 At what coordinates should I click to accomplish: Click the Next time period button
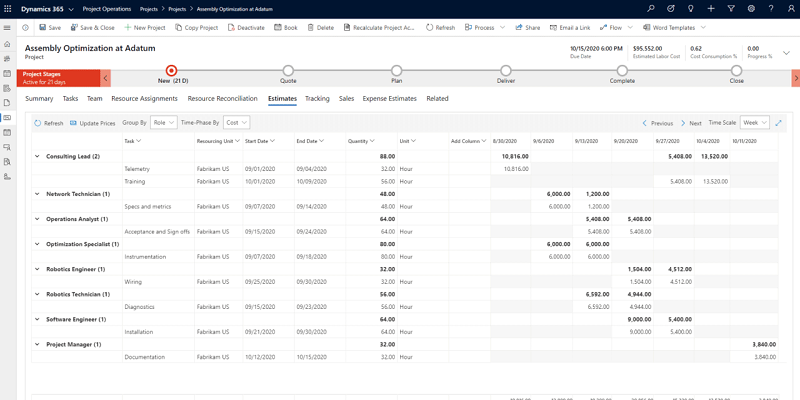[691, 123]
